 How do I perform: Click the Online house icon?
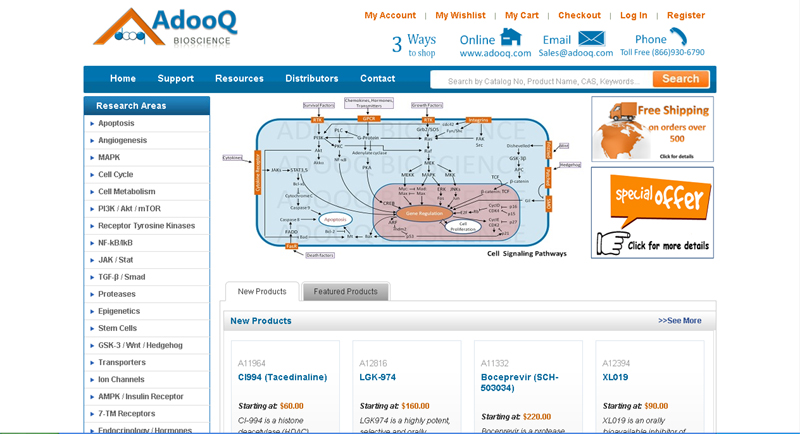tap(511, 38)
